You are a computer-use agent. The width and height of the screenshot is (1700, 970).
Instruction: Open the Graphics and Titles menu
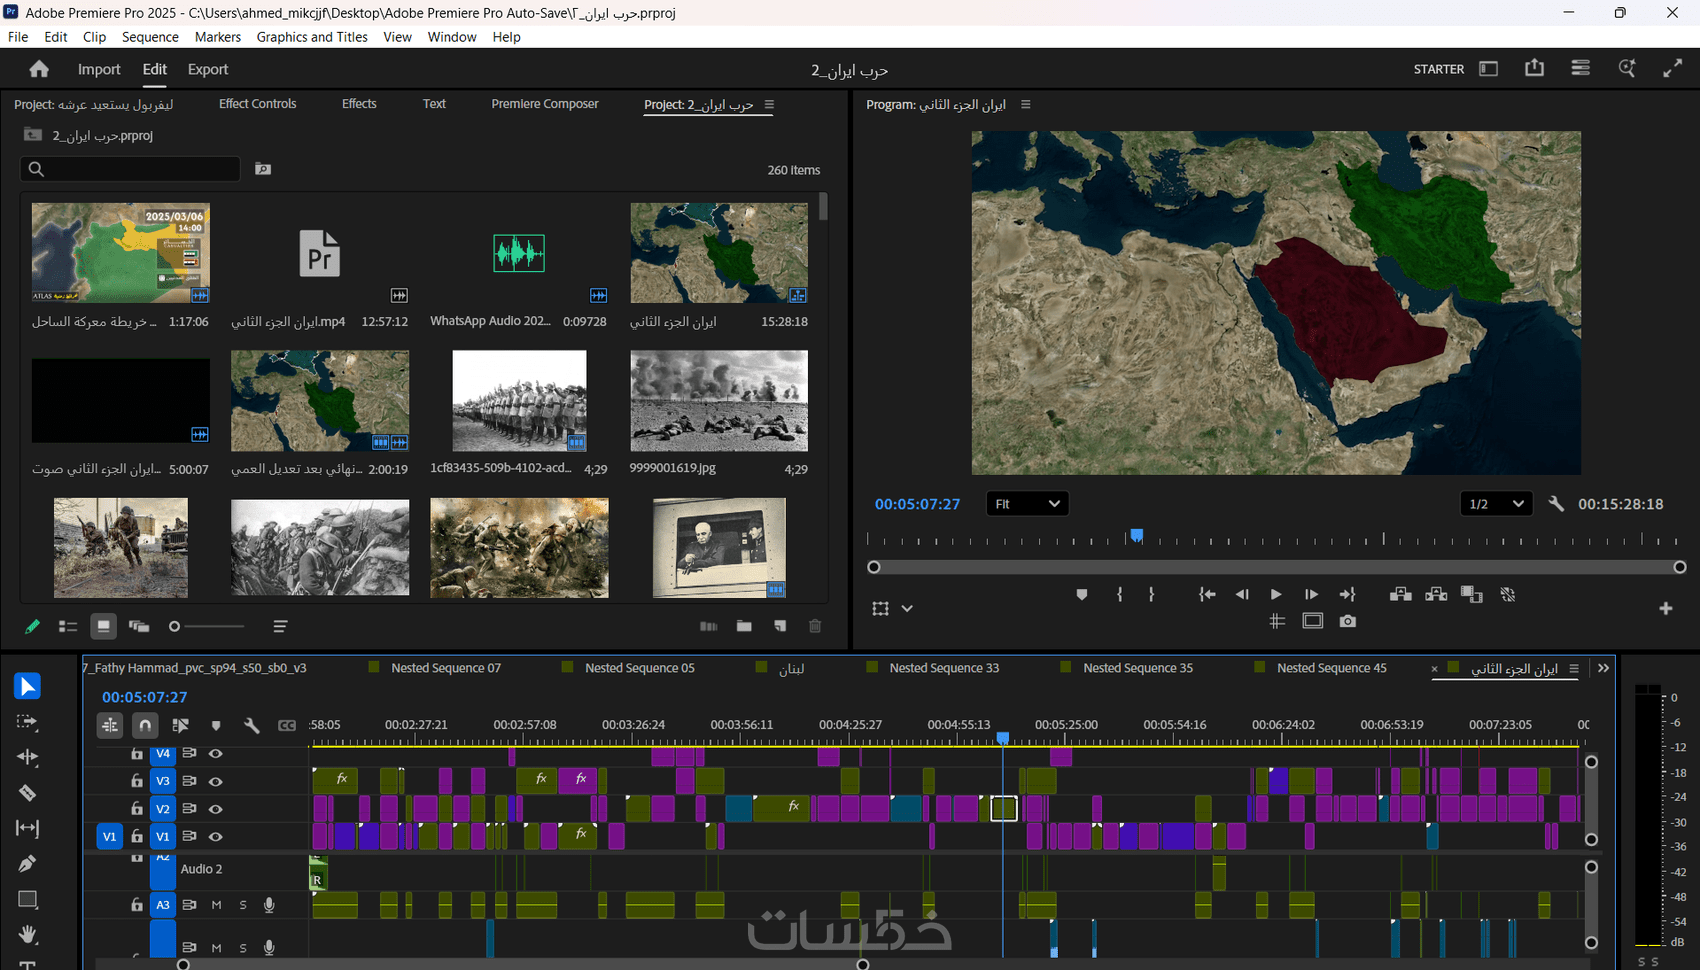pyautogui.click(x=312, y=37)
